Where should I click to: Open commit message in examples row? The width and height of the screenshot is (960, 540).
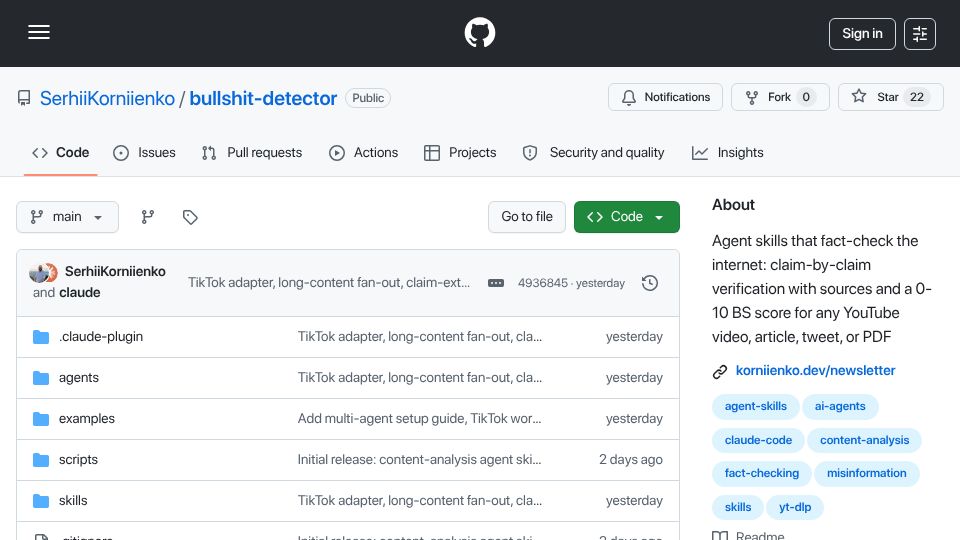(x=419, y=419)
